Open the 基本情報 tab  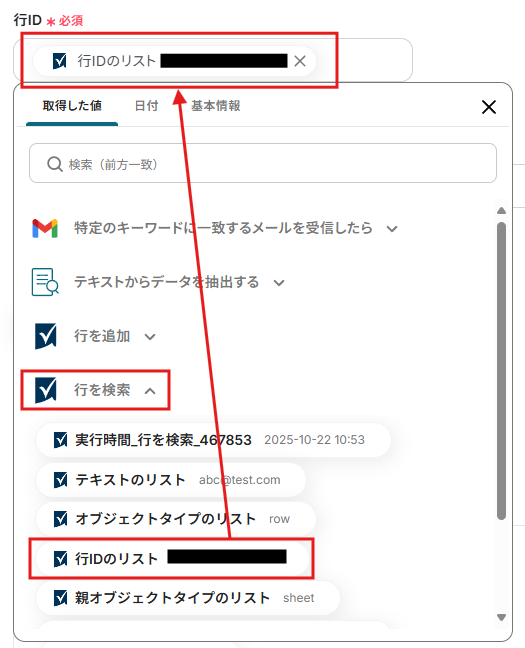(x=215, y=106)
